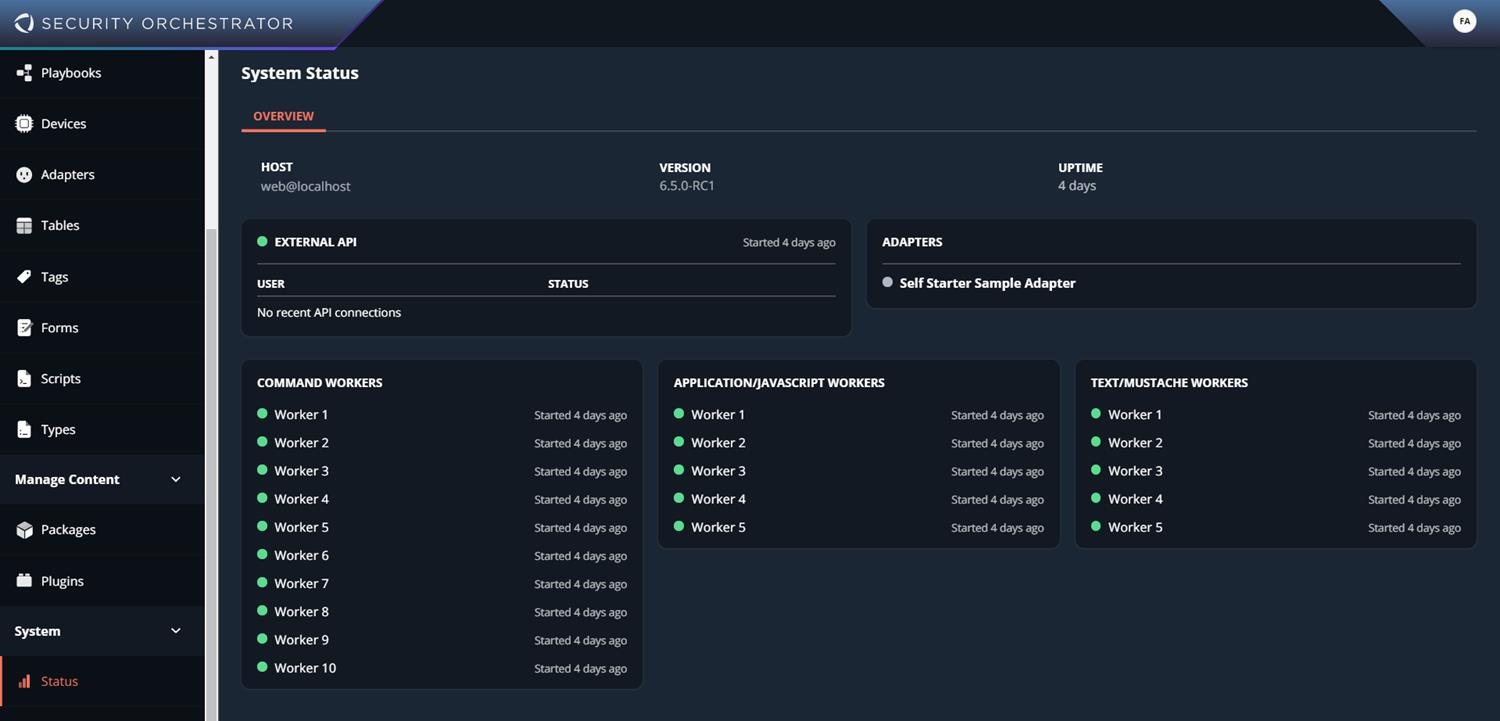Click the STATUS column header
This screenshot has width=1500, height=721.
(x=568, y=284)
